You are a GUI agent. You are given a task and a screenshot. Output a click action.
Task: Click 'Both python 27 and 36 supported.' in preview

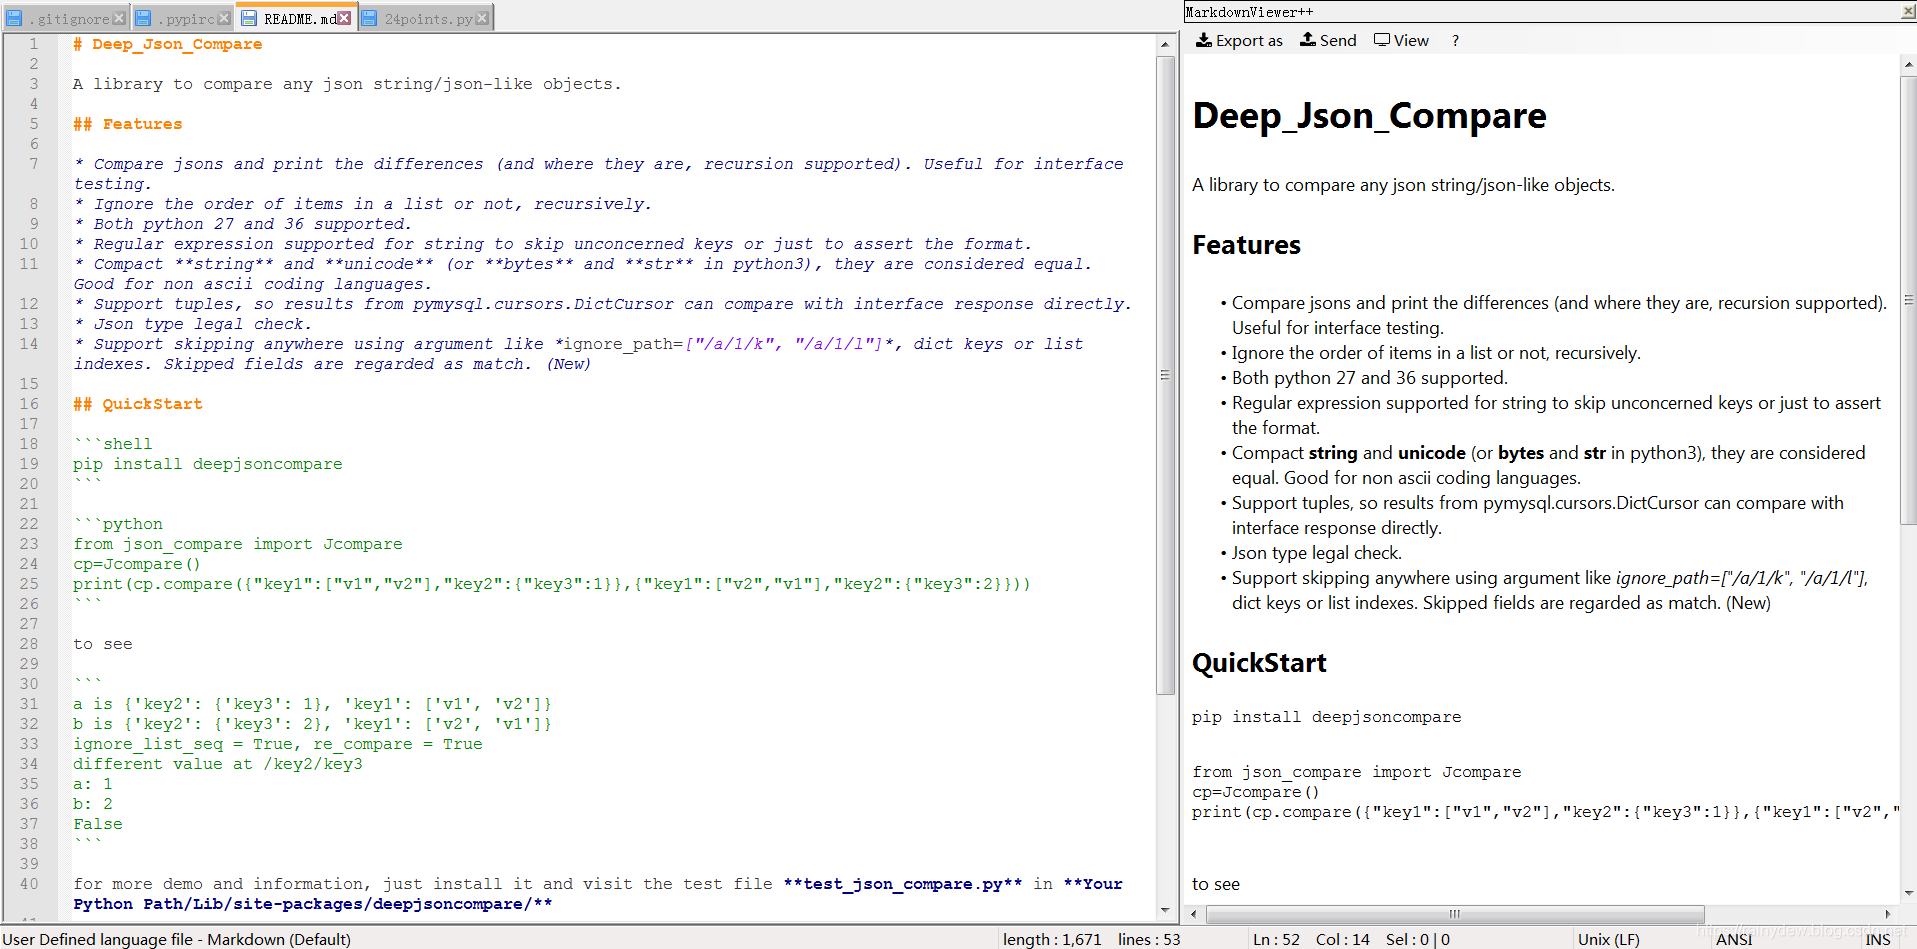tap(1369, 378)
